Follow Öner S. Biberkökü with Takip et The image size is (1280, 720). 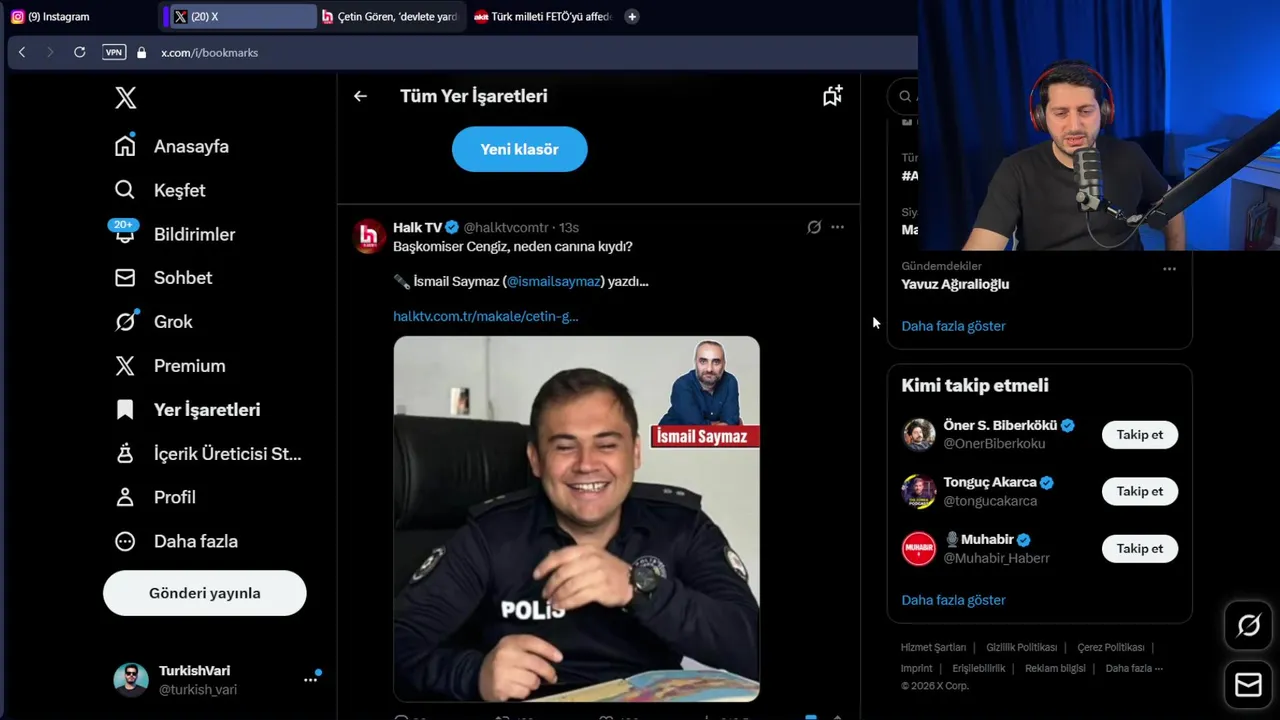(x=1140, y=434)
